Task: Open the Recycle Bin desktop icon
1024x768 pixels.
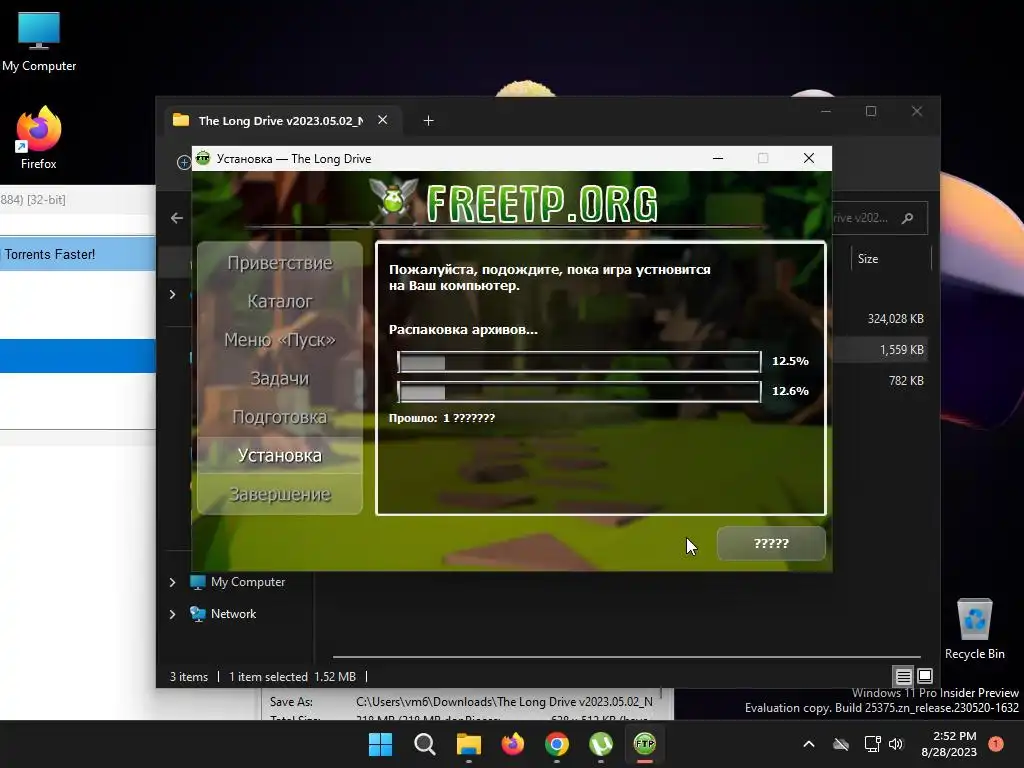Action: (x=974, y=629)
